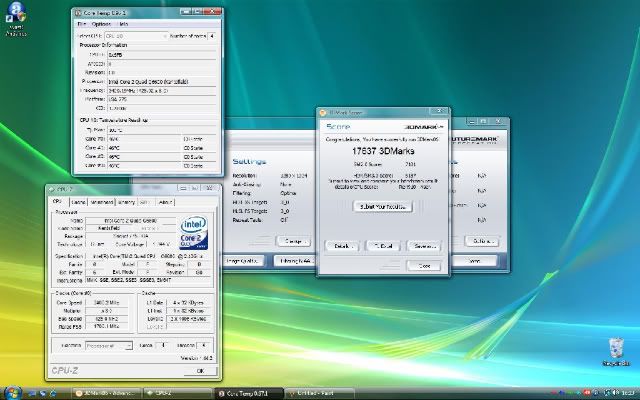Open Help menu in Core Temp
Image resolution: width=640 pixels, height=400 pixels.
(x=123, y=24)
